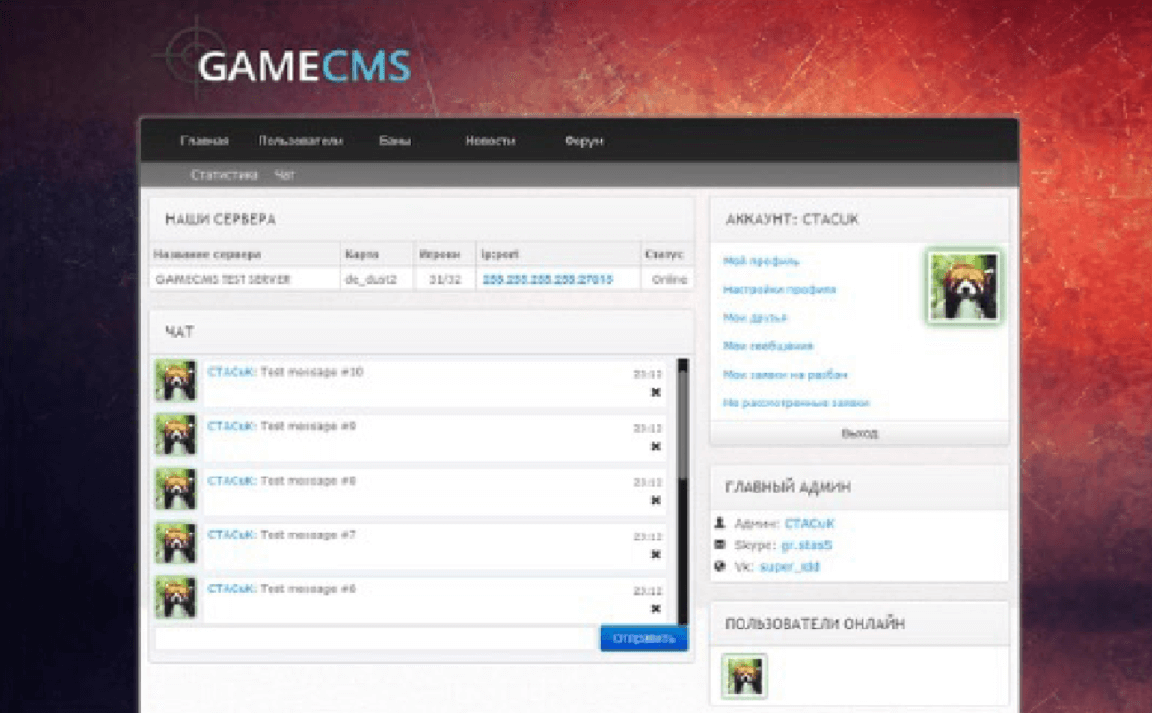This screenshot has height=713, width=1152.
Task: Open the Баны page
Action: point(394,141)
